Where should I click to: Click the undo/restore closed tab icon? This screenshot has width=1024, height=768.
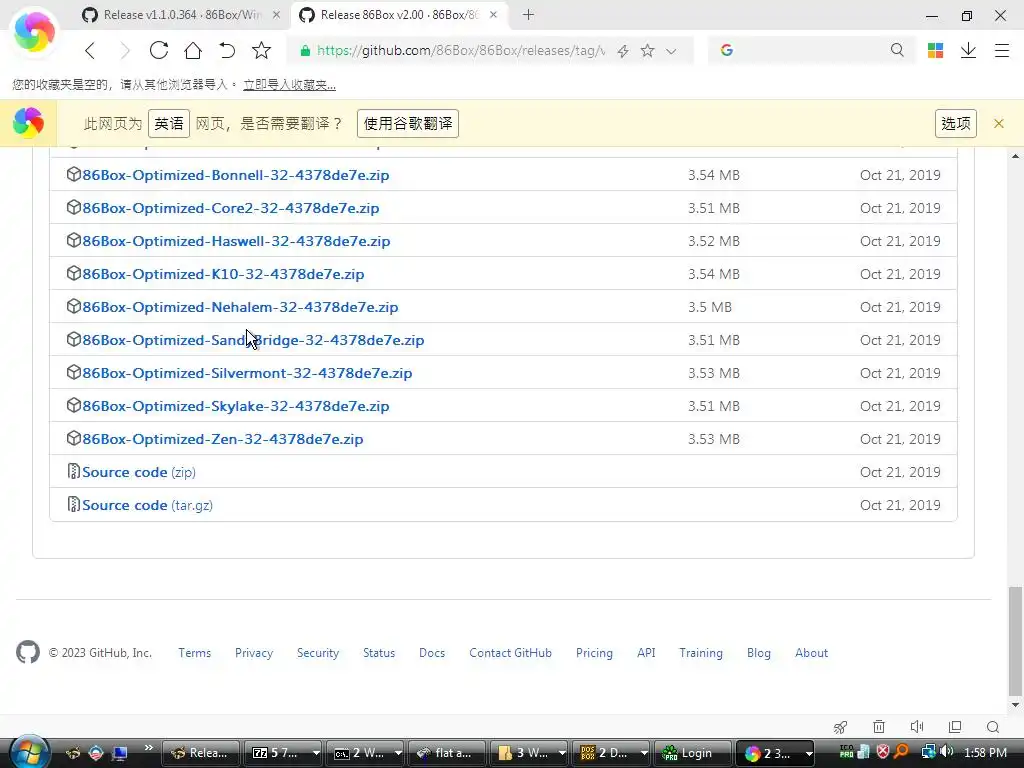pos(227,50)
